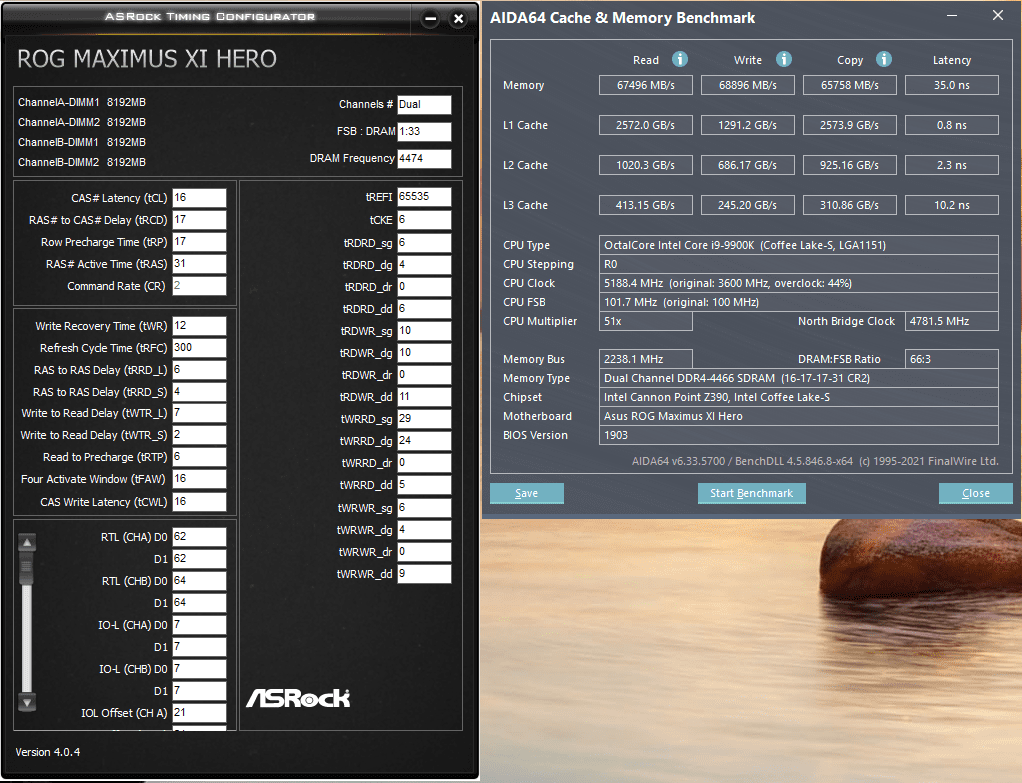Click the RTL (CHB) D0 field
Screen dimensions: 1022x783
199,581
